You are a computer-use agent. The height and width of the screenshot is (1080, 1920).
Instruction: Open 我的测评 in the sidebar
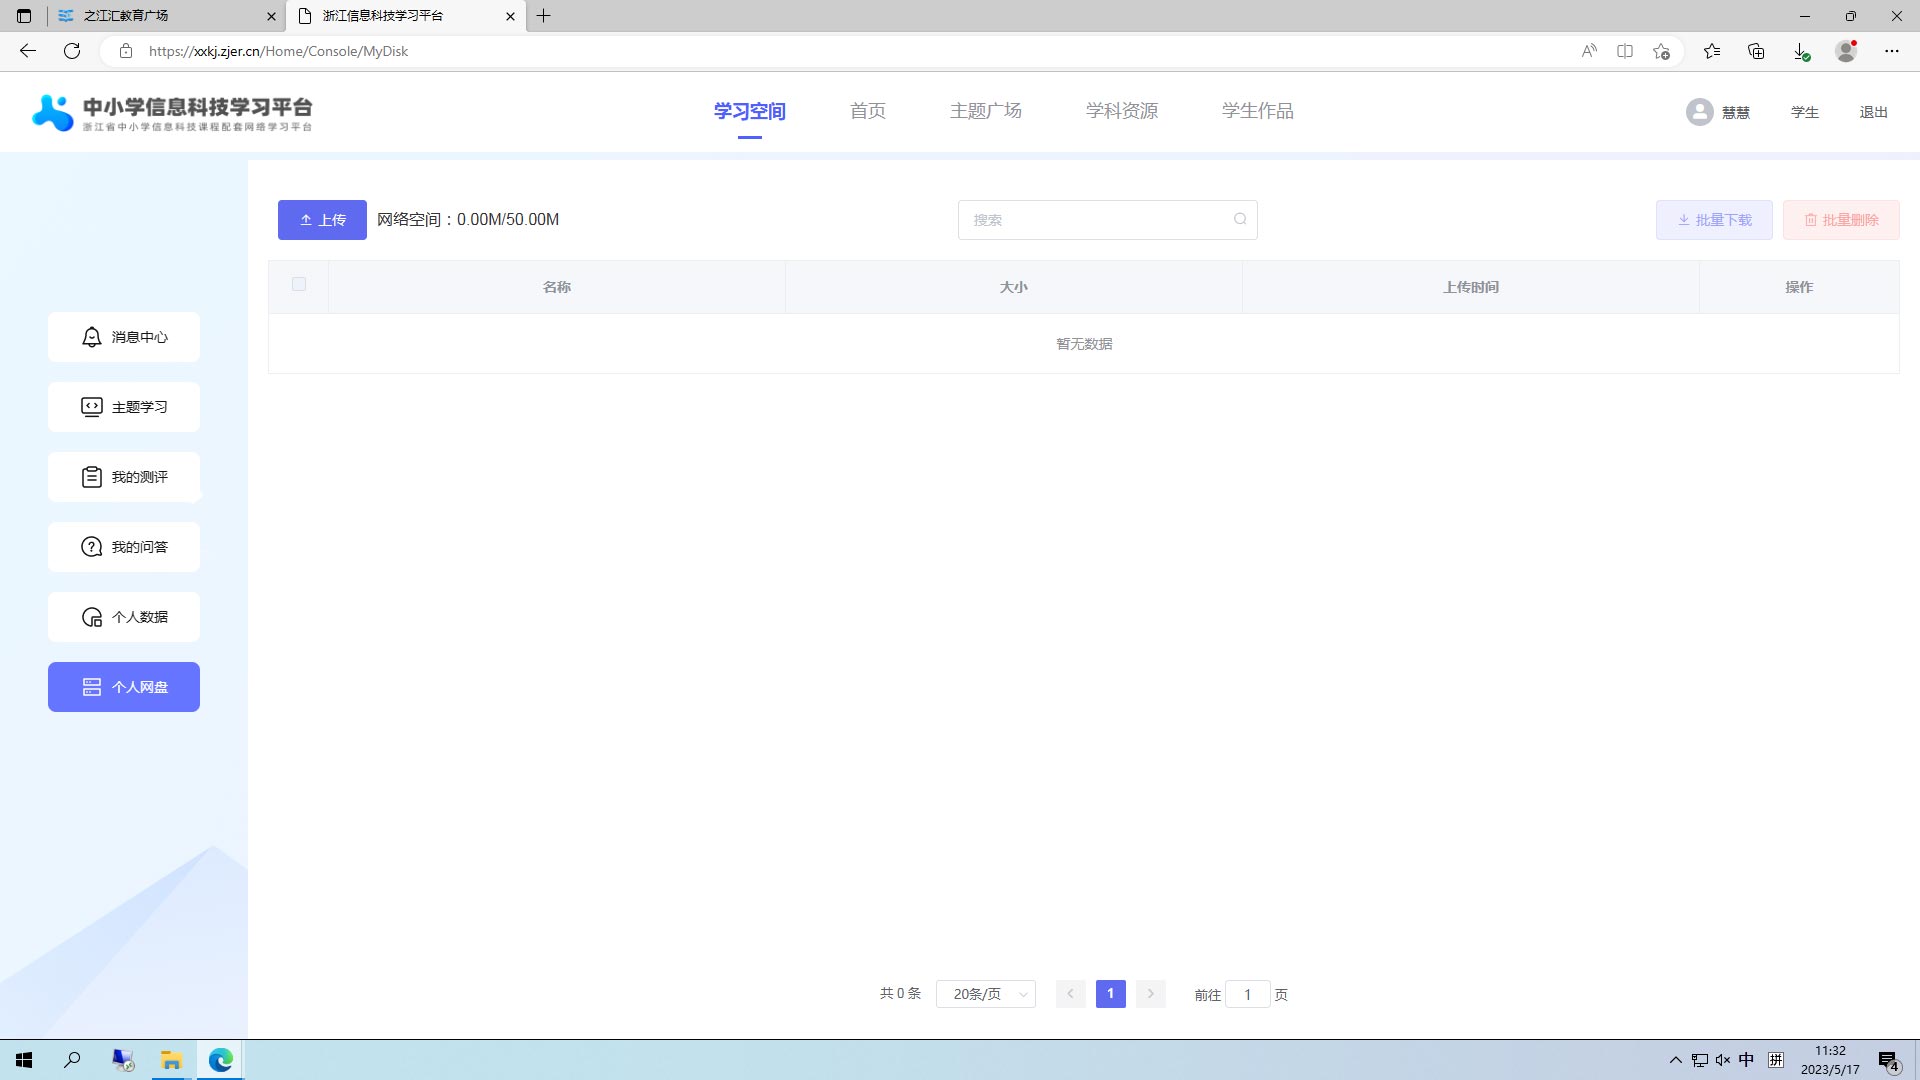[x=124, y=477]
